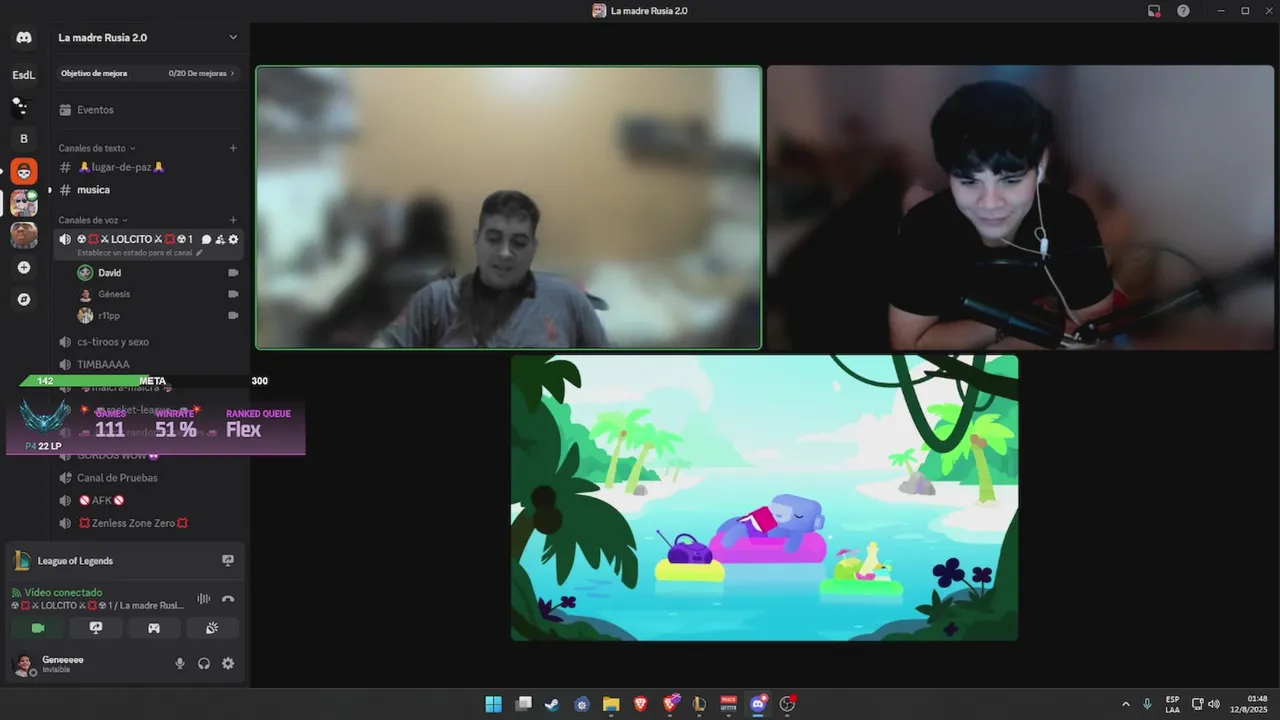
Task: Click the ESP LAA language indicator
Action: [x=1172, y=704]
